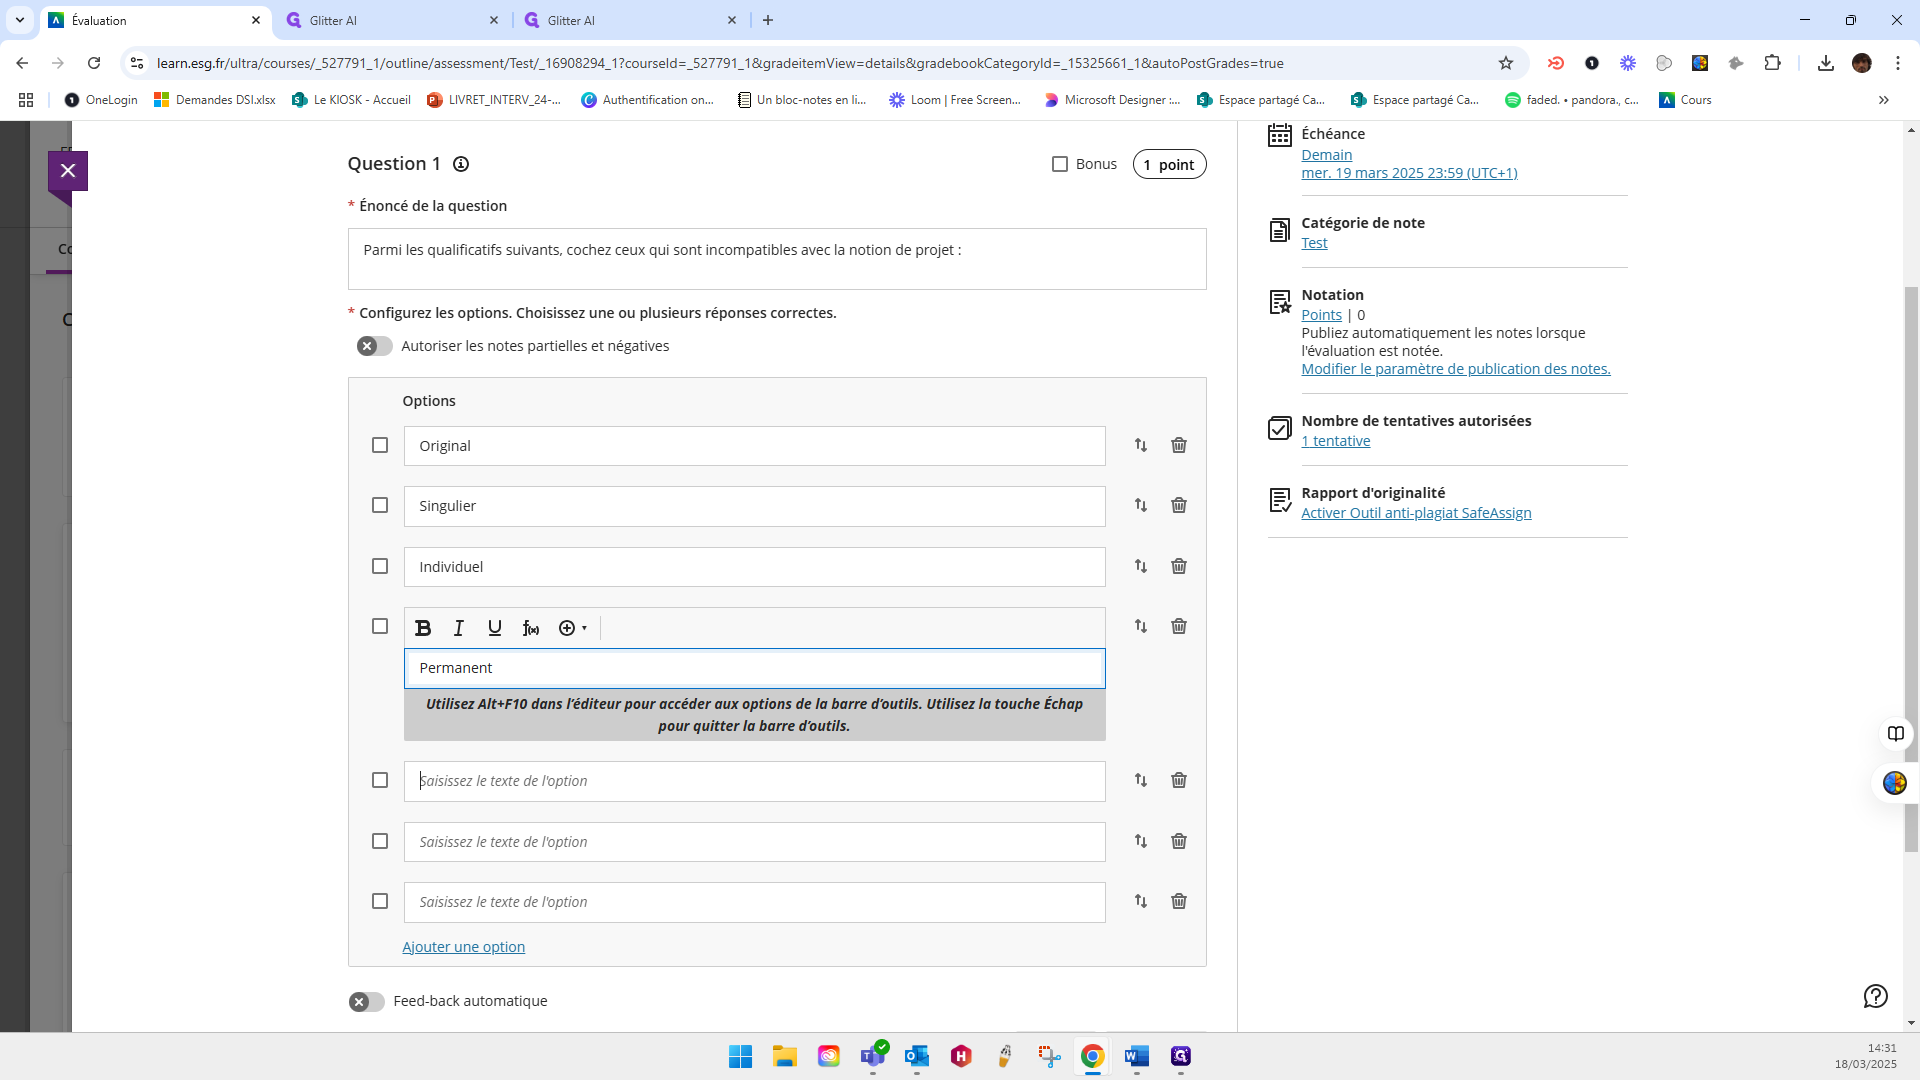This screenshot has height=1080, width=1920.
Task: Delete the Individuel option
Action: point(1179,566)
